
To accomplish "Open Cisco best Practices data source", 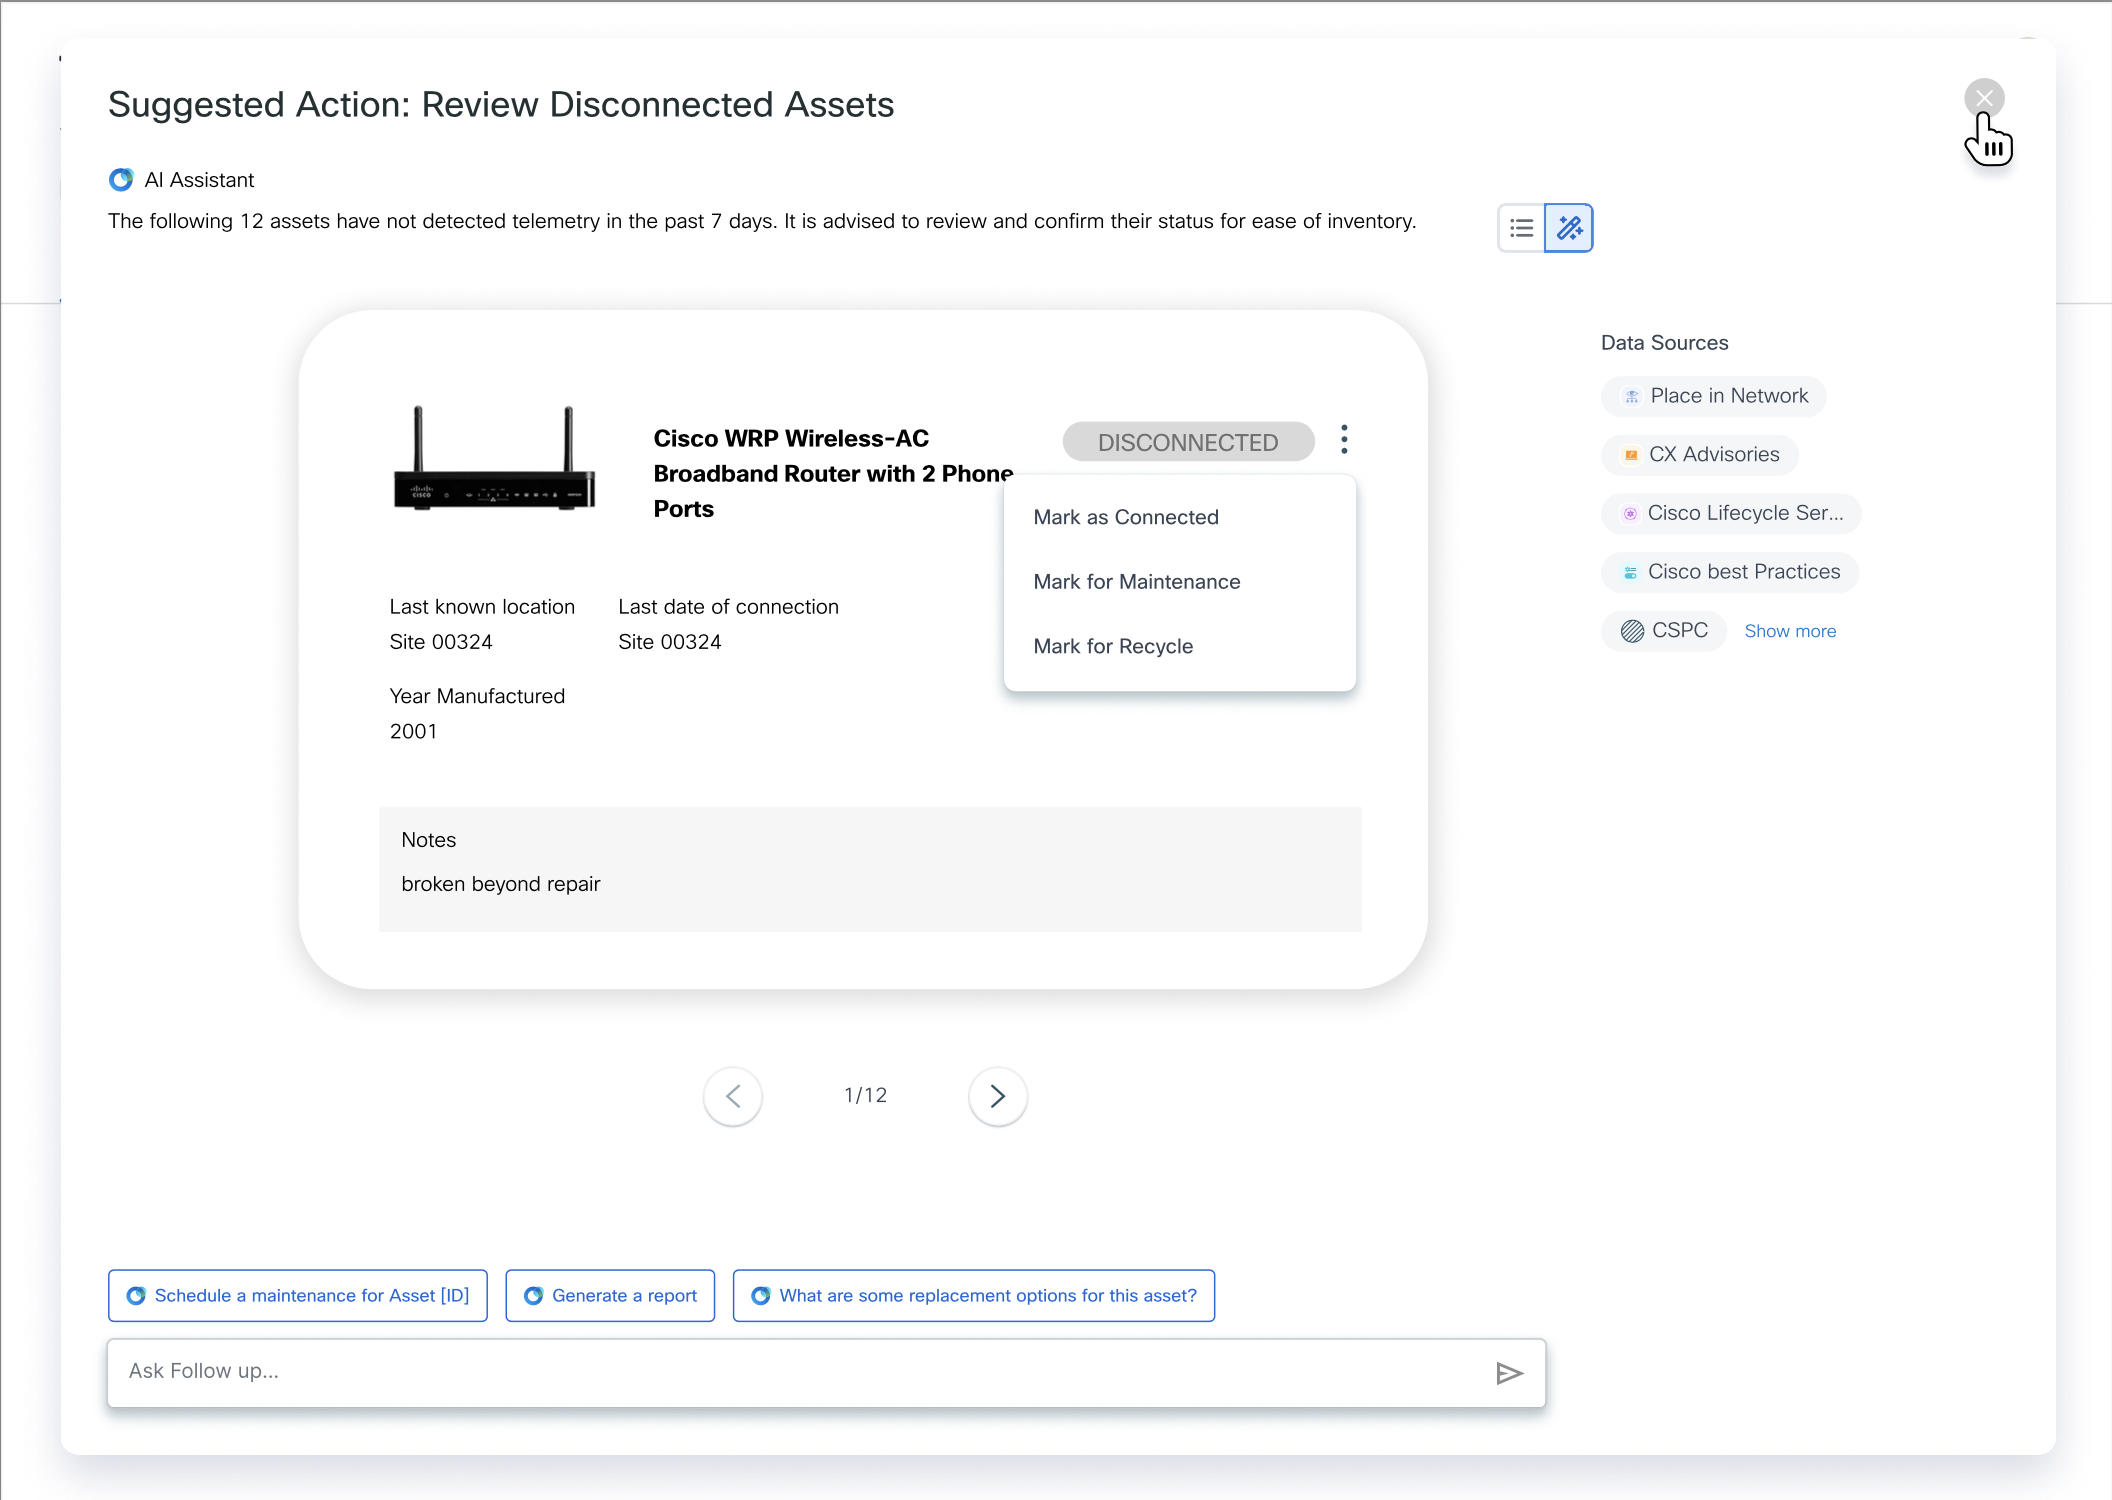I will pos(1730,572).
